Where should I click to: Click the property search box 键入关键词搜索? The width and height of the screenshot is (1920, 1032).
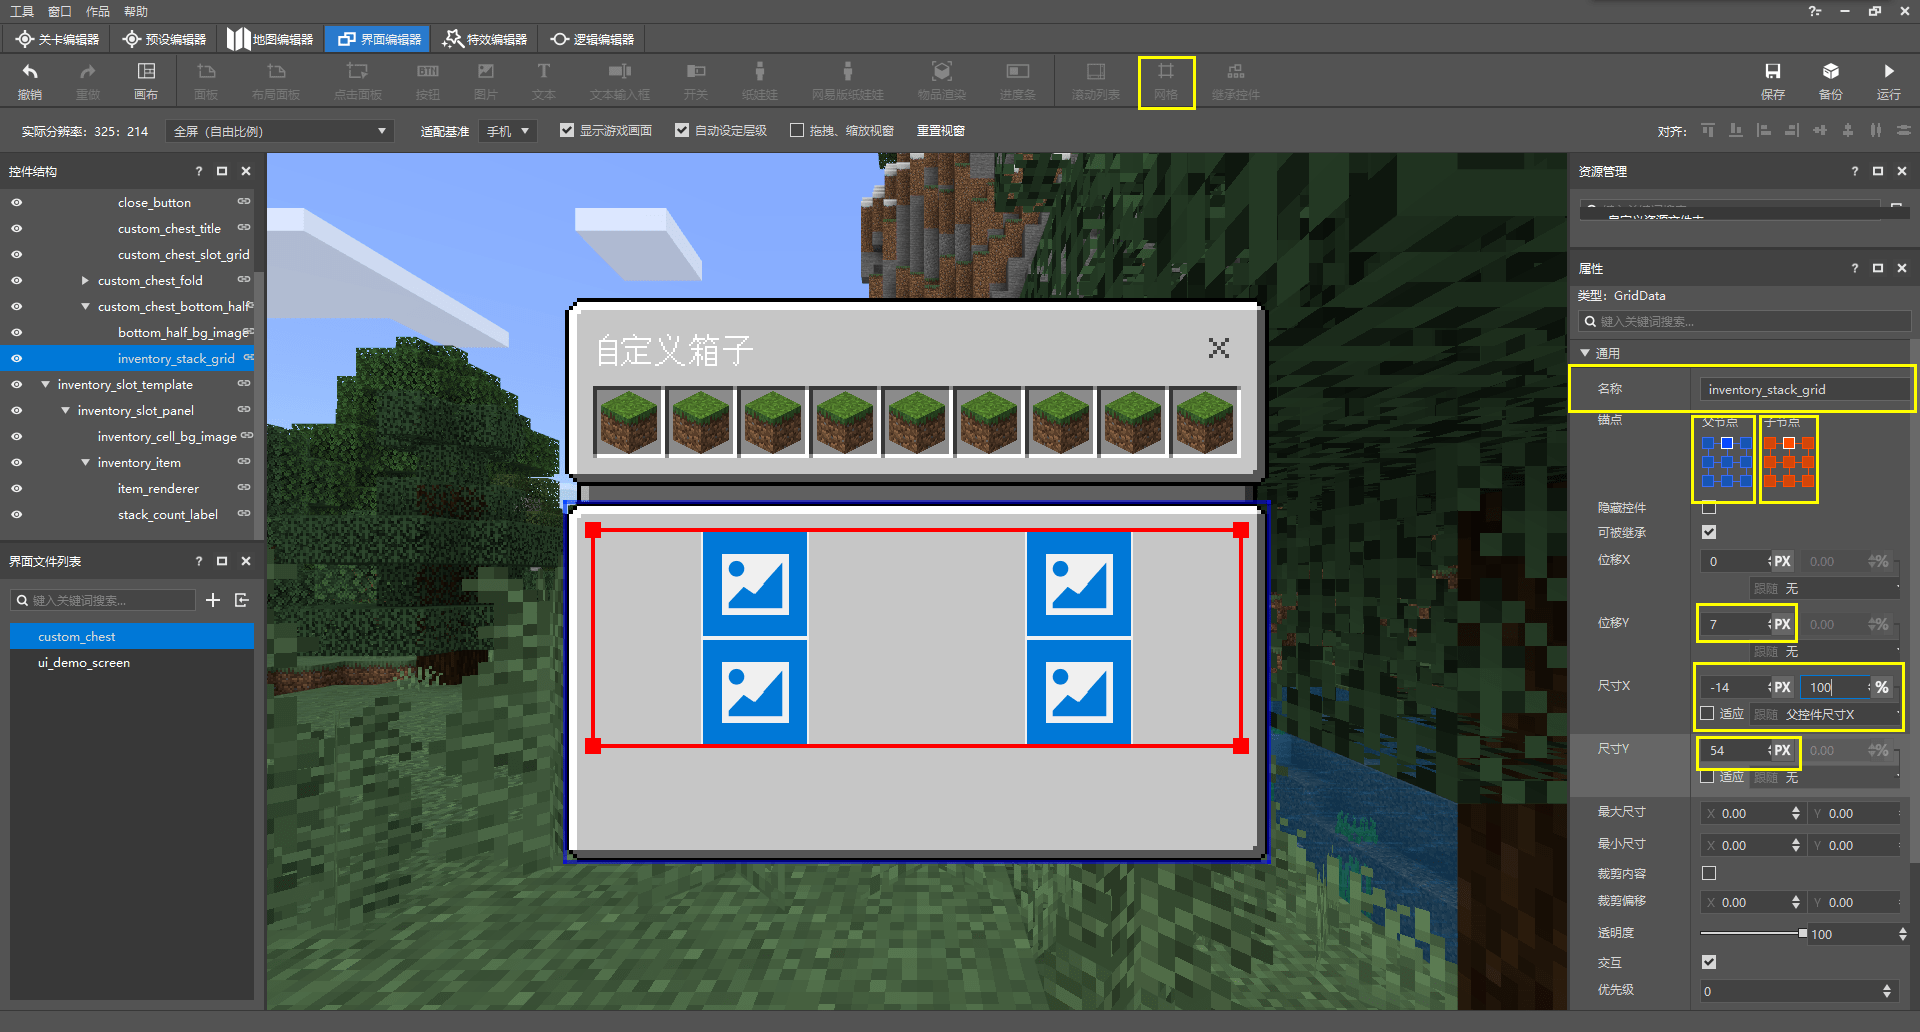point(1744,321)
